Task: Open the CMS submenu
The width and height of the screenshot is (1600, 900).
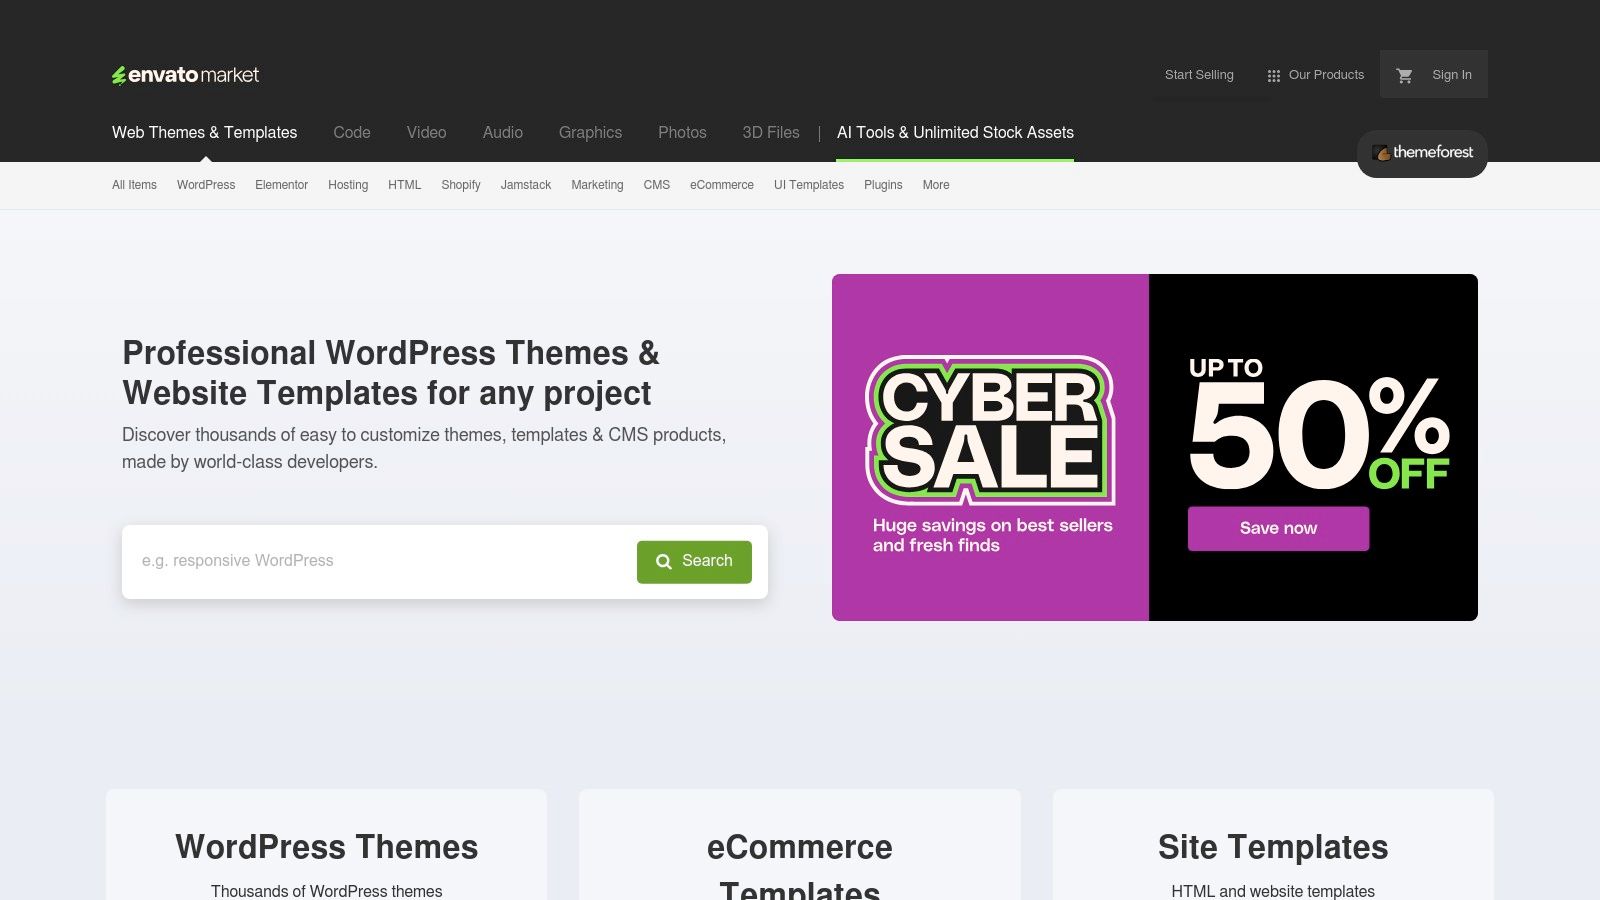Action: [657, 185]
